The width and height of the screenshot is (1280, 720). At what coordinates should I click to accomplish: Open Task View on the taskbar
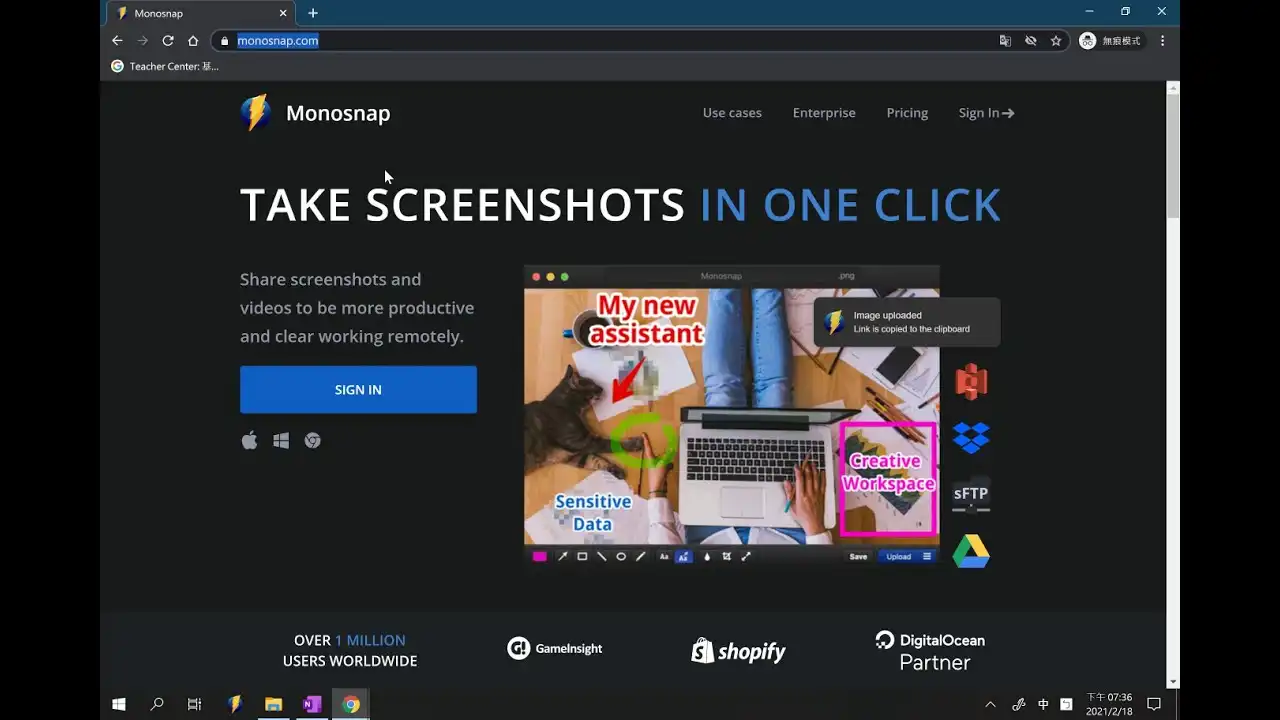tap(195, 704)
